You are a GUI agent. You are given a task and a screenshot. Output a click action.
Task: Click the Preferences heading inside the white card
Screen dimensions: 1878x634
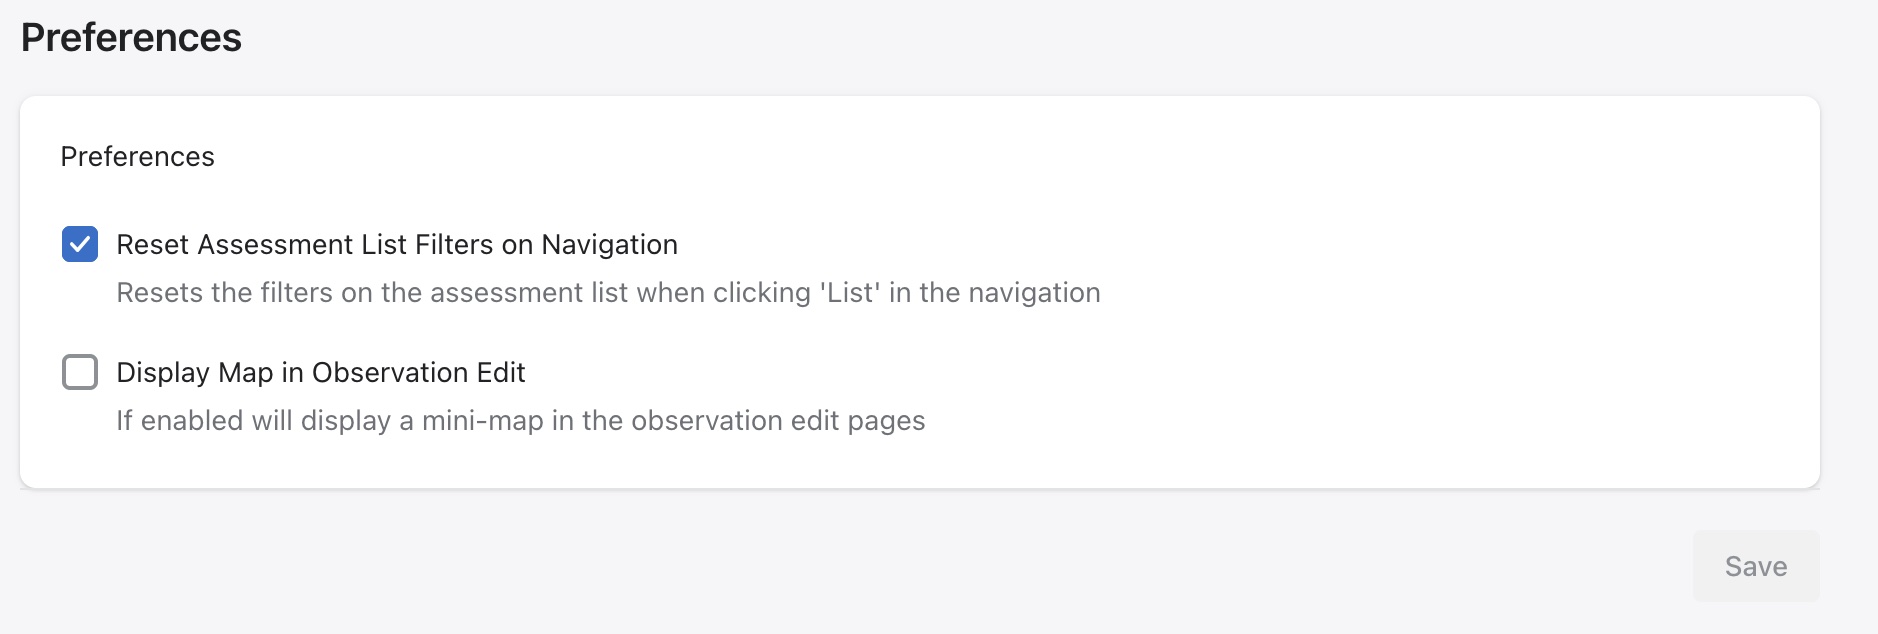137,157
